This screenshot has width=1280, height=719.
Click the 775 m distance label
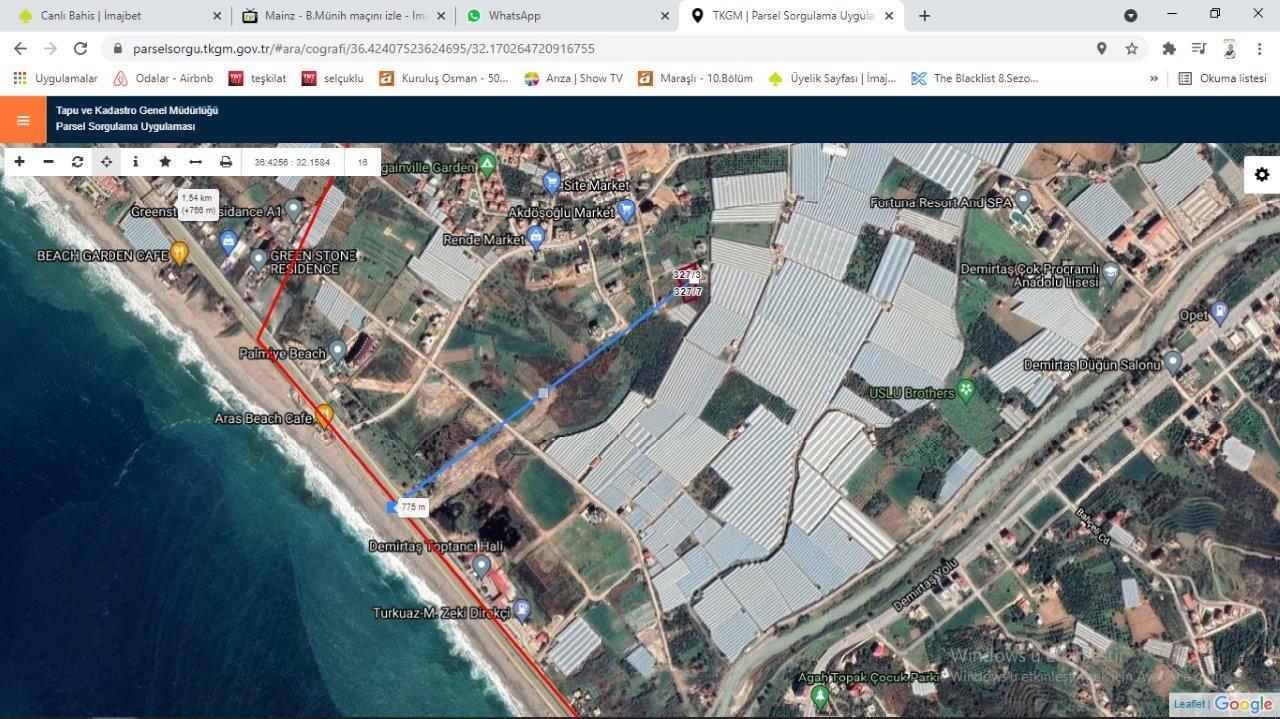[413, 507]
